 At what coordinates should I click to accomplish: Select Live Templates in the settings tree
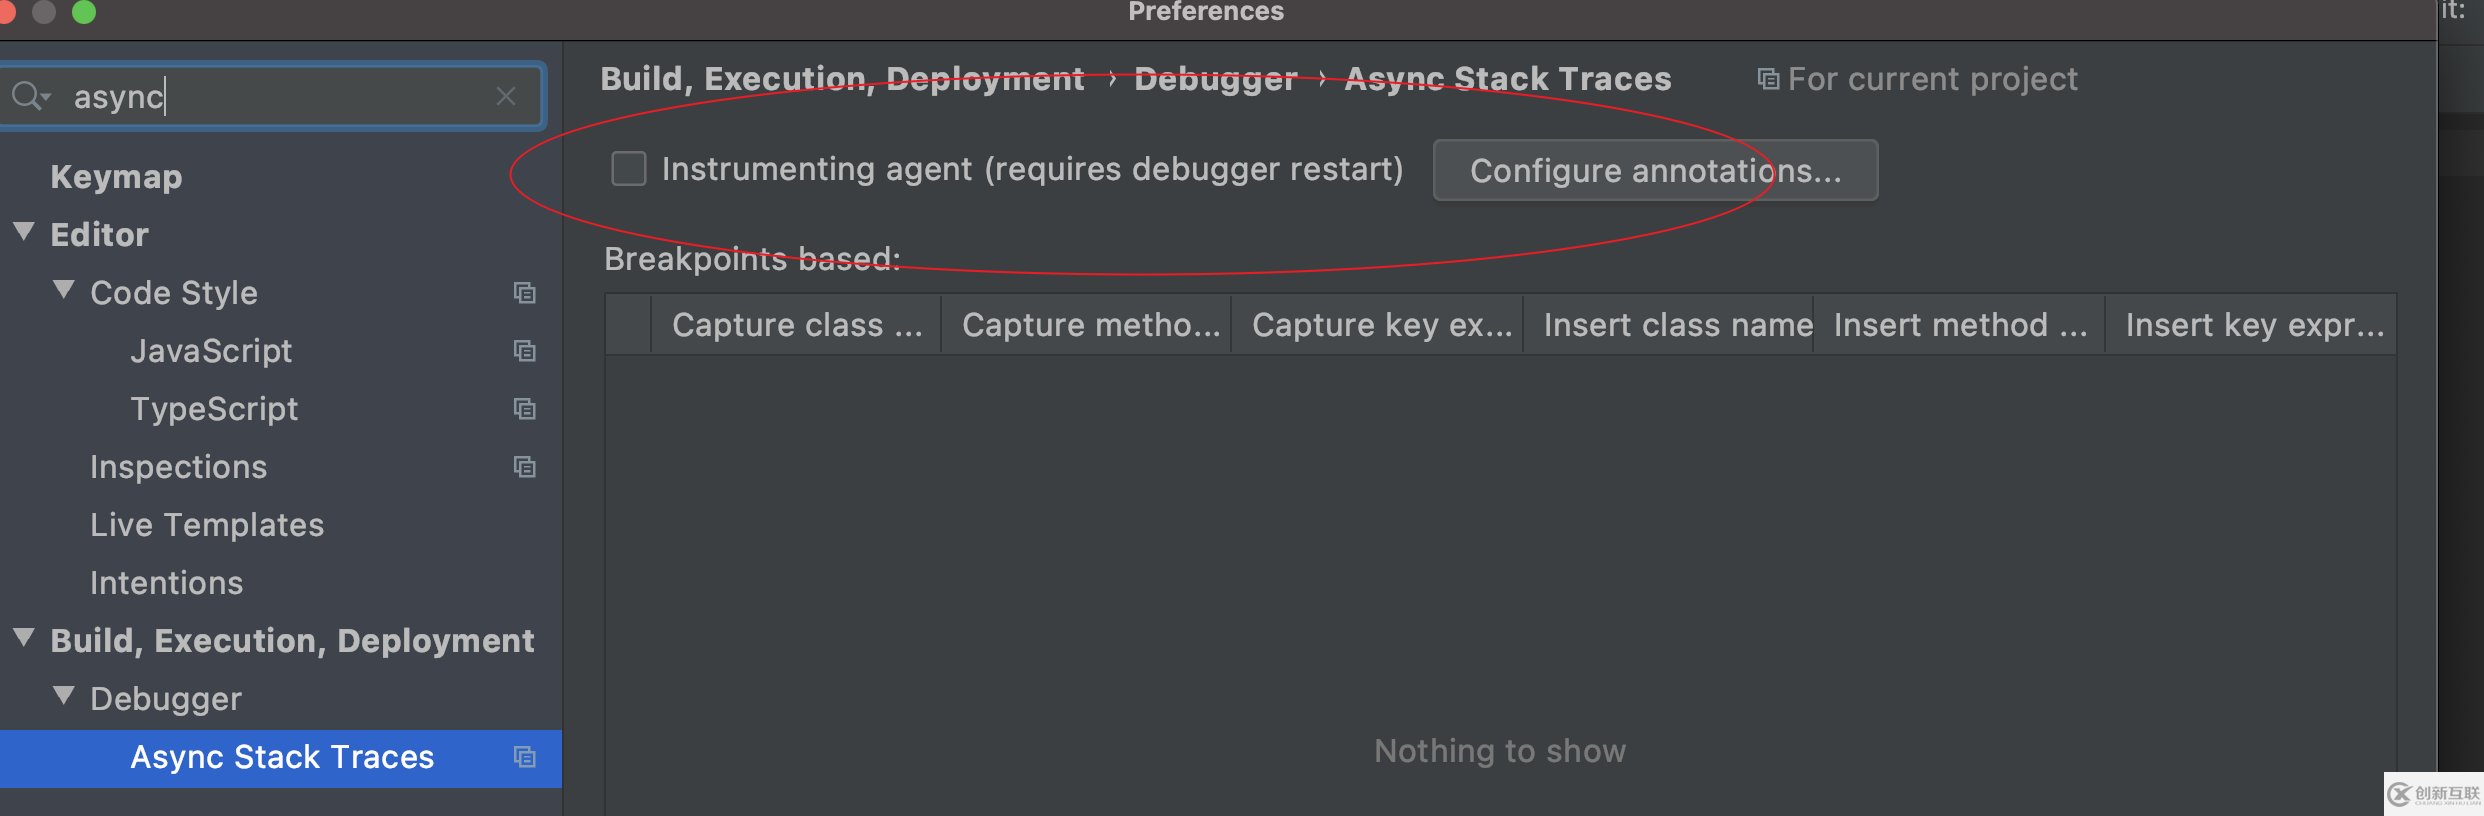pyautogui.click(x=207, y=525)
